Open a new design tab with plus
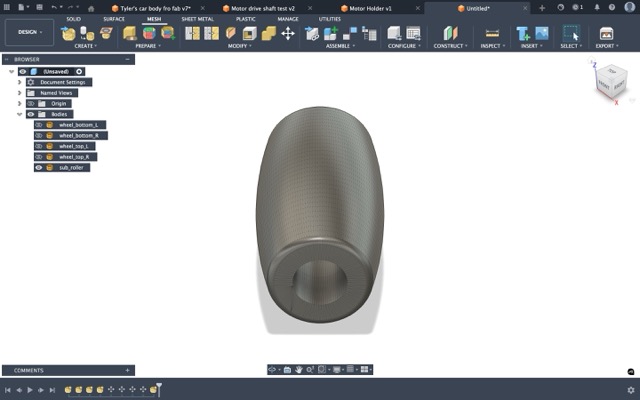This screenshot has width=640, height=400. (x=542, y=8)
